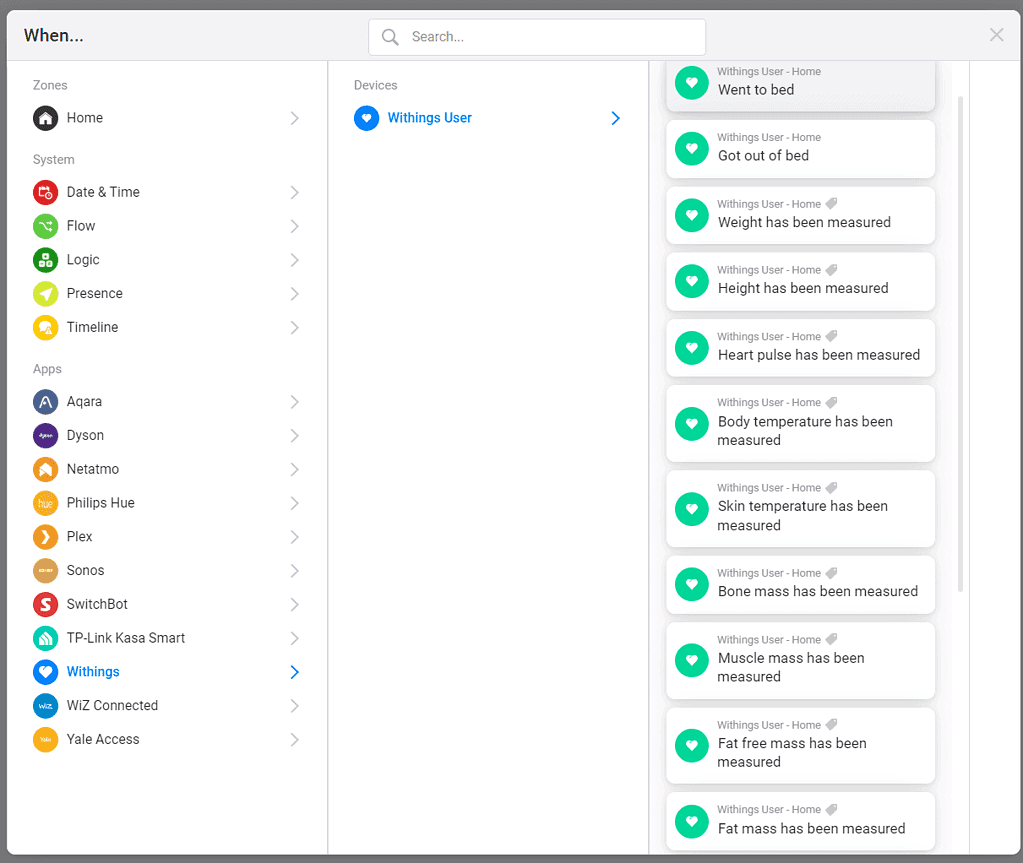This screenshot has width=1023, height=863.
Task: Choose the 'Went to bed' trigger card
Action: pyautogui.click(x=800, y=84)
